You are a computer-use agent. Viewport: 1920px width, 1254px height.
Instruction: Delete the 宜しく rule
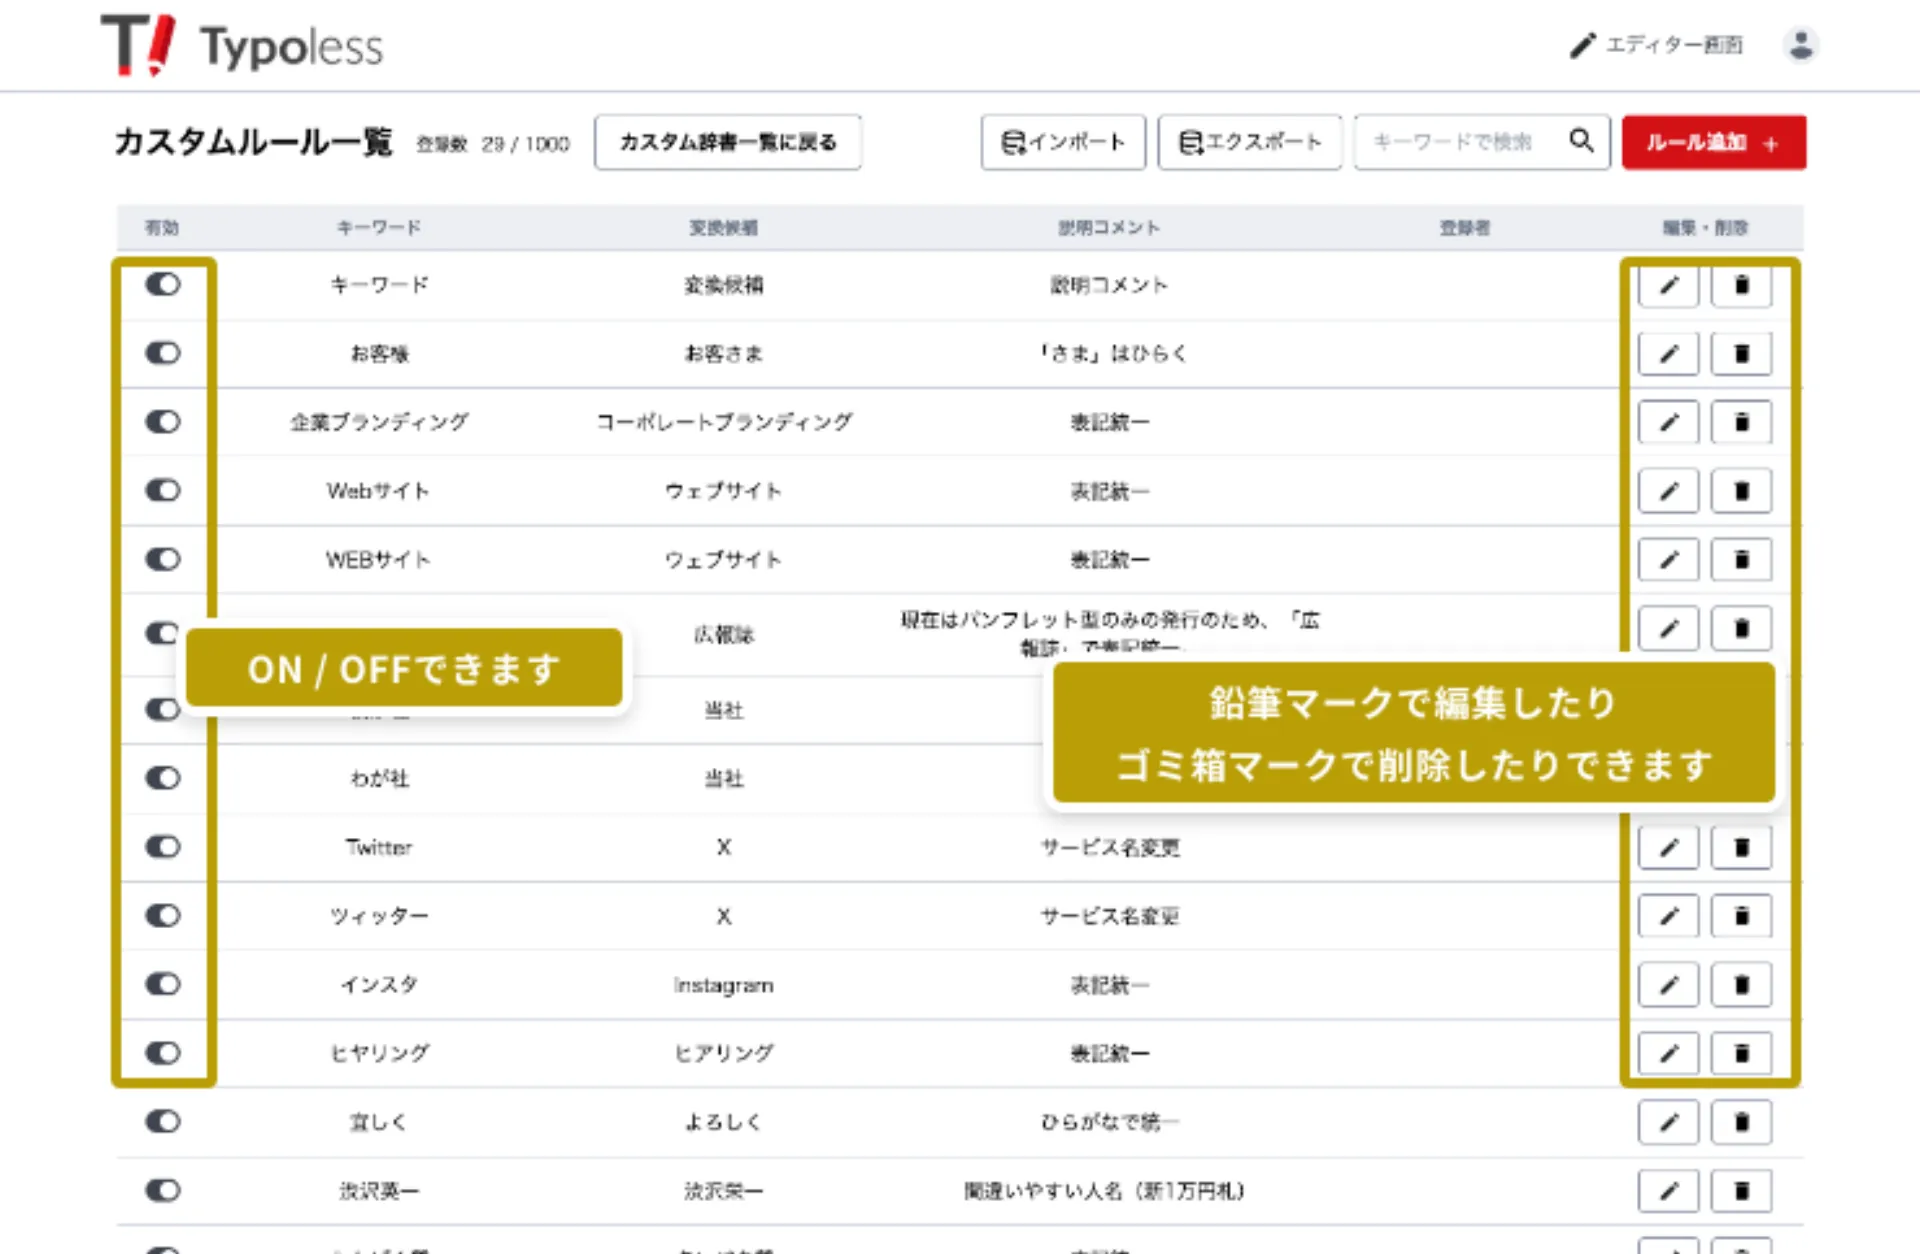1741,1122
